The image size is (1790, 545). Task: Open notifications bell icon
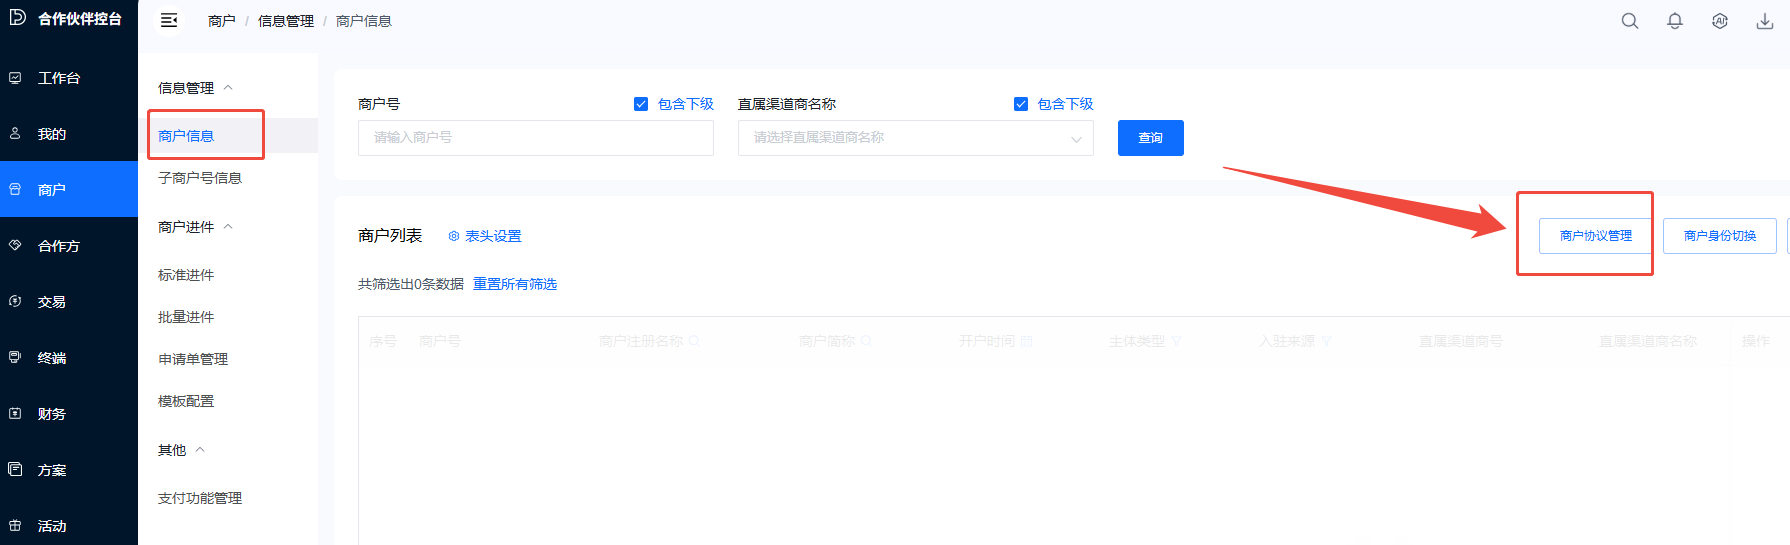click(x=1674, y=21)
